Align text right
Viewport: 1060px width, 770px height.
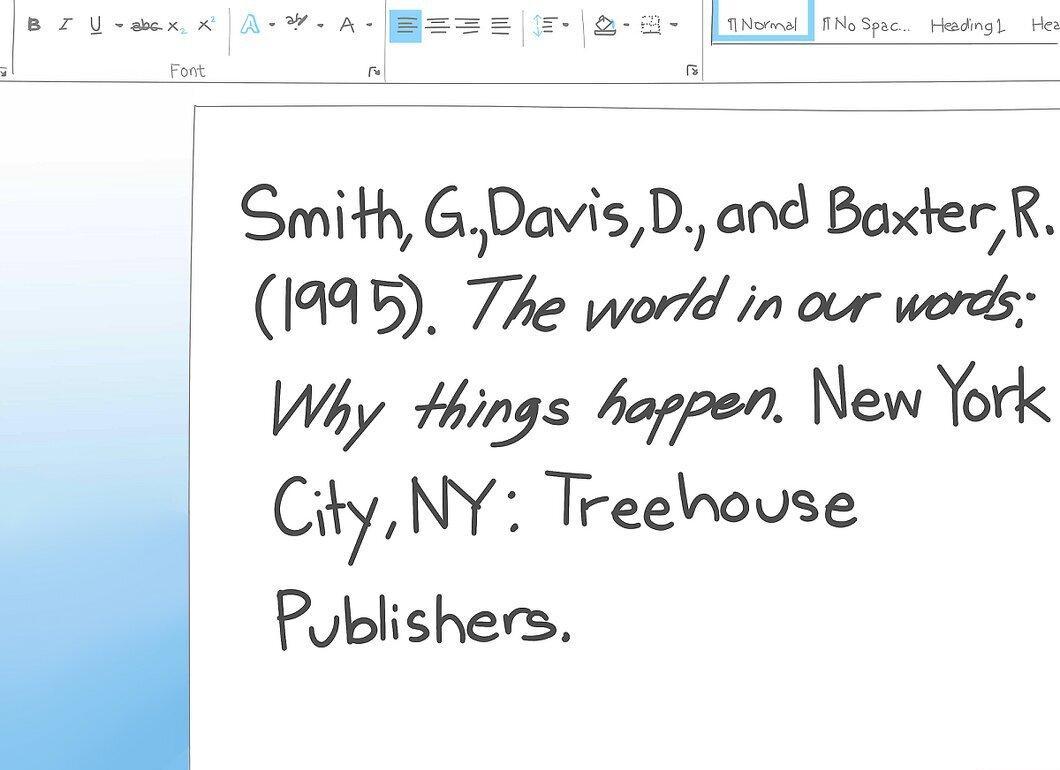pyautogui.click(x=468, y=26)
